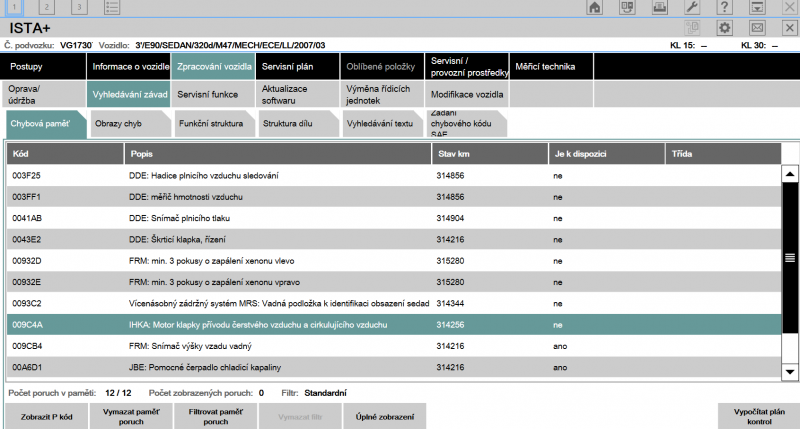The width and height of the screenshot is (800, 429).
Task: Sort table by Stav km column header
Action: point(490,154)
